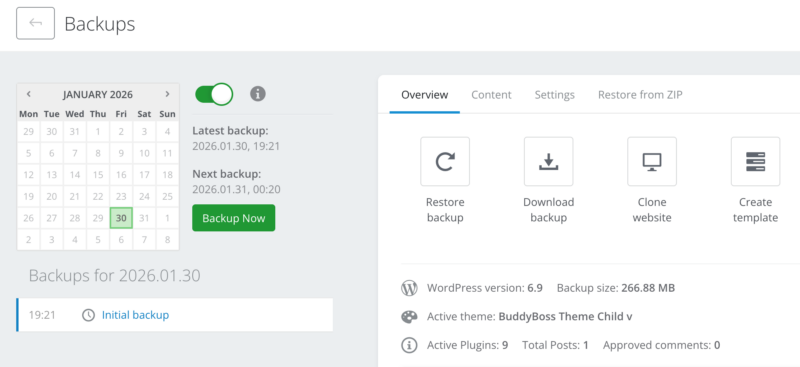The width and height of the screenshot is (800, 367).
Task: Click the Create template icon
Action: coord(755,161)
